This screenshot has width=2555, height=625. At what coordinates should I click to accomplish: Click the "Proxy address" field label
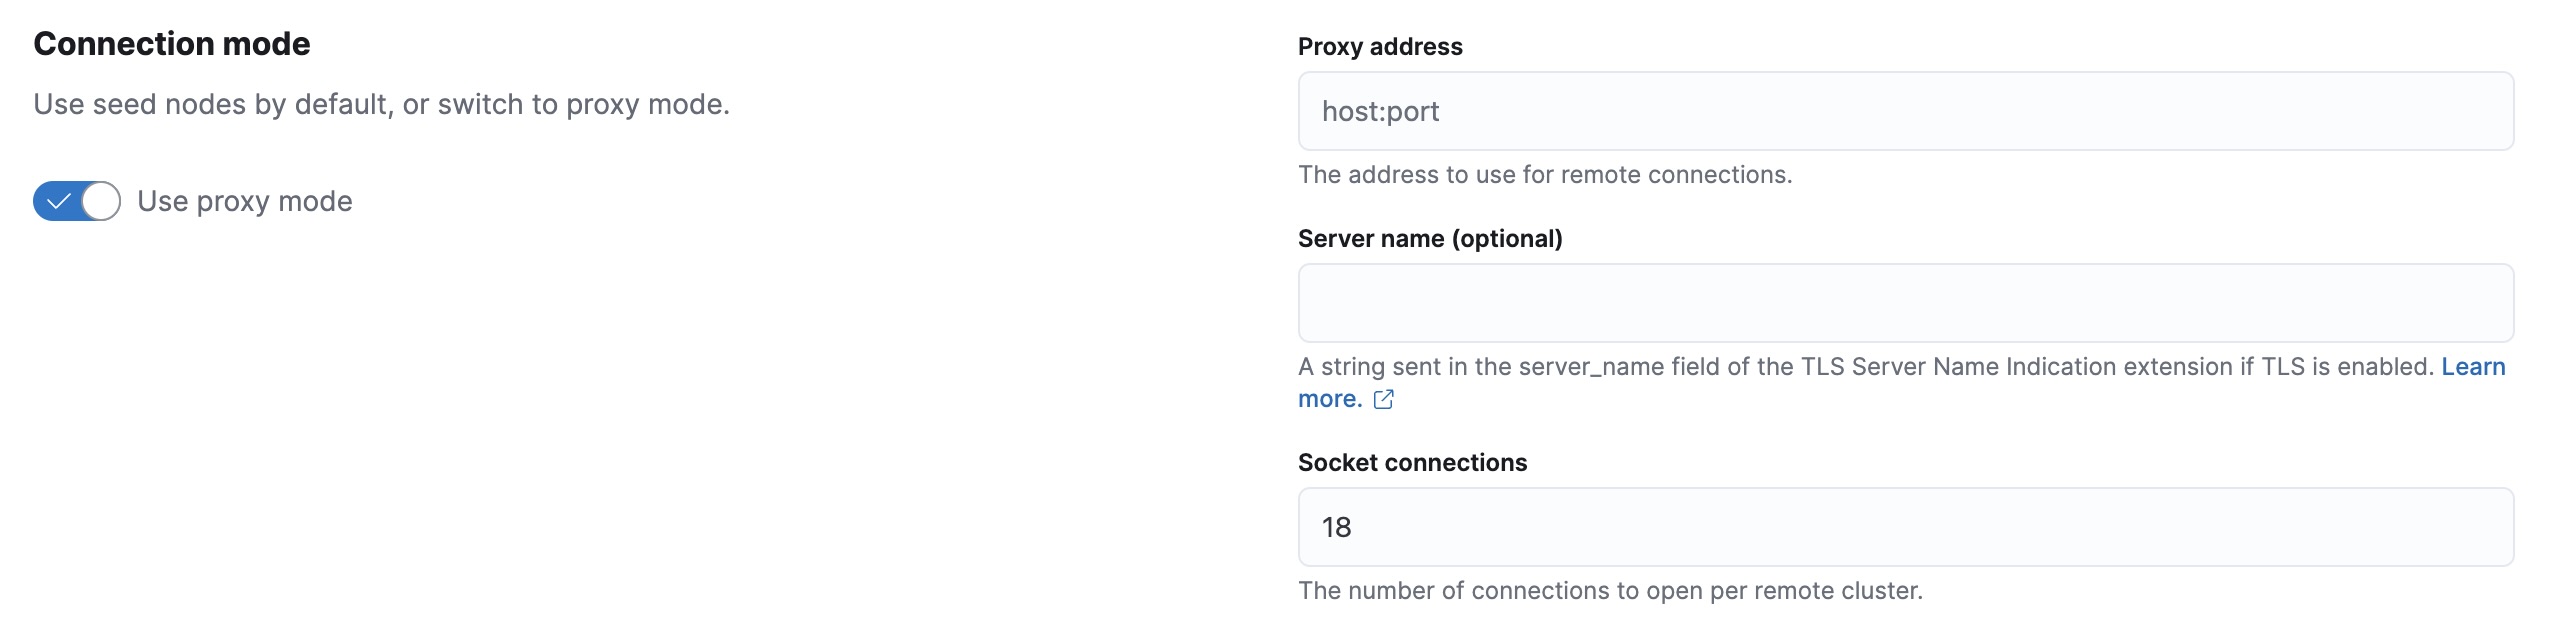pyautogui.click(x=1380, y=46)
